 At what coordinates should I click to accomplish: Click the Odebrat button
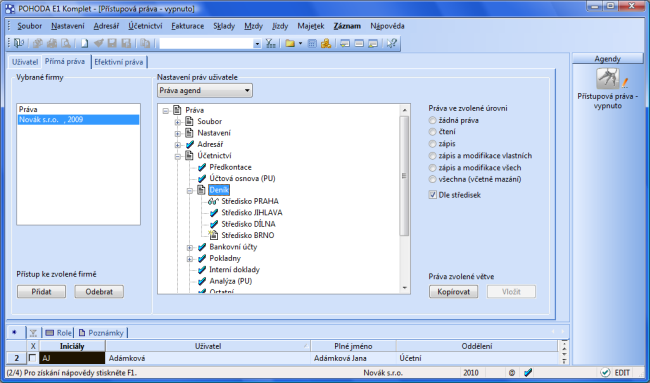click(99, 291)
